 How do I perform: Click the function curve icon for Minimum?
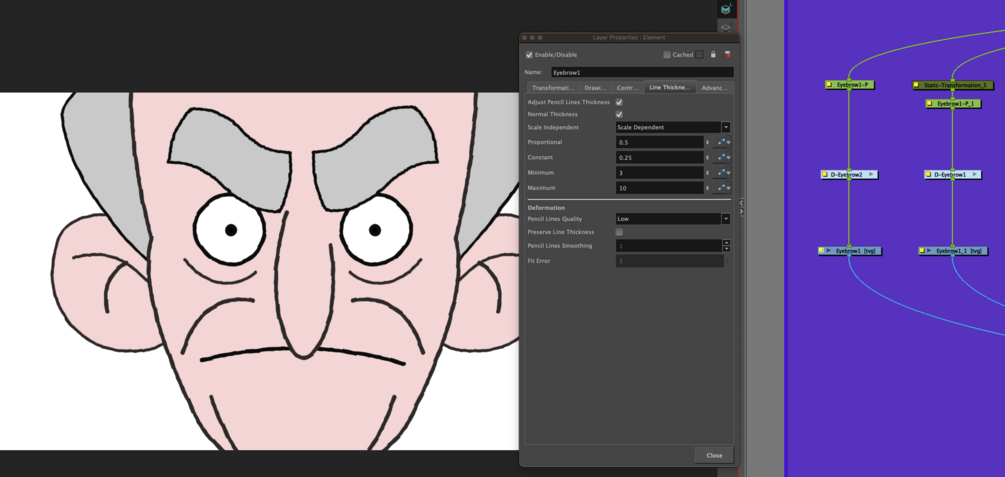[720, 173]
